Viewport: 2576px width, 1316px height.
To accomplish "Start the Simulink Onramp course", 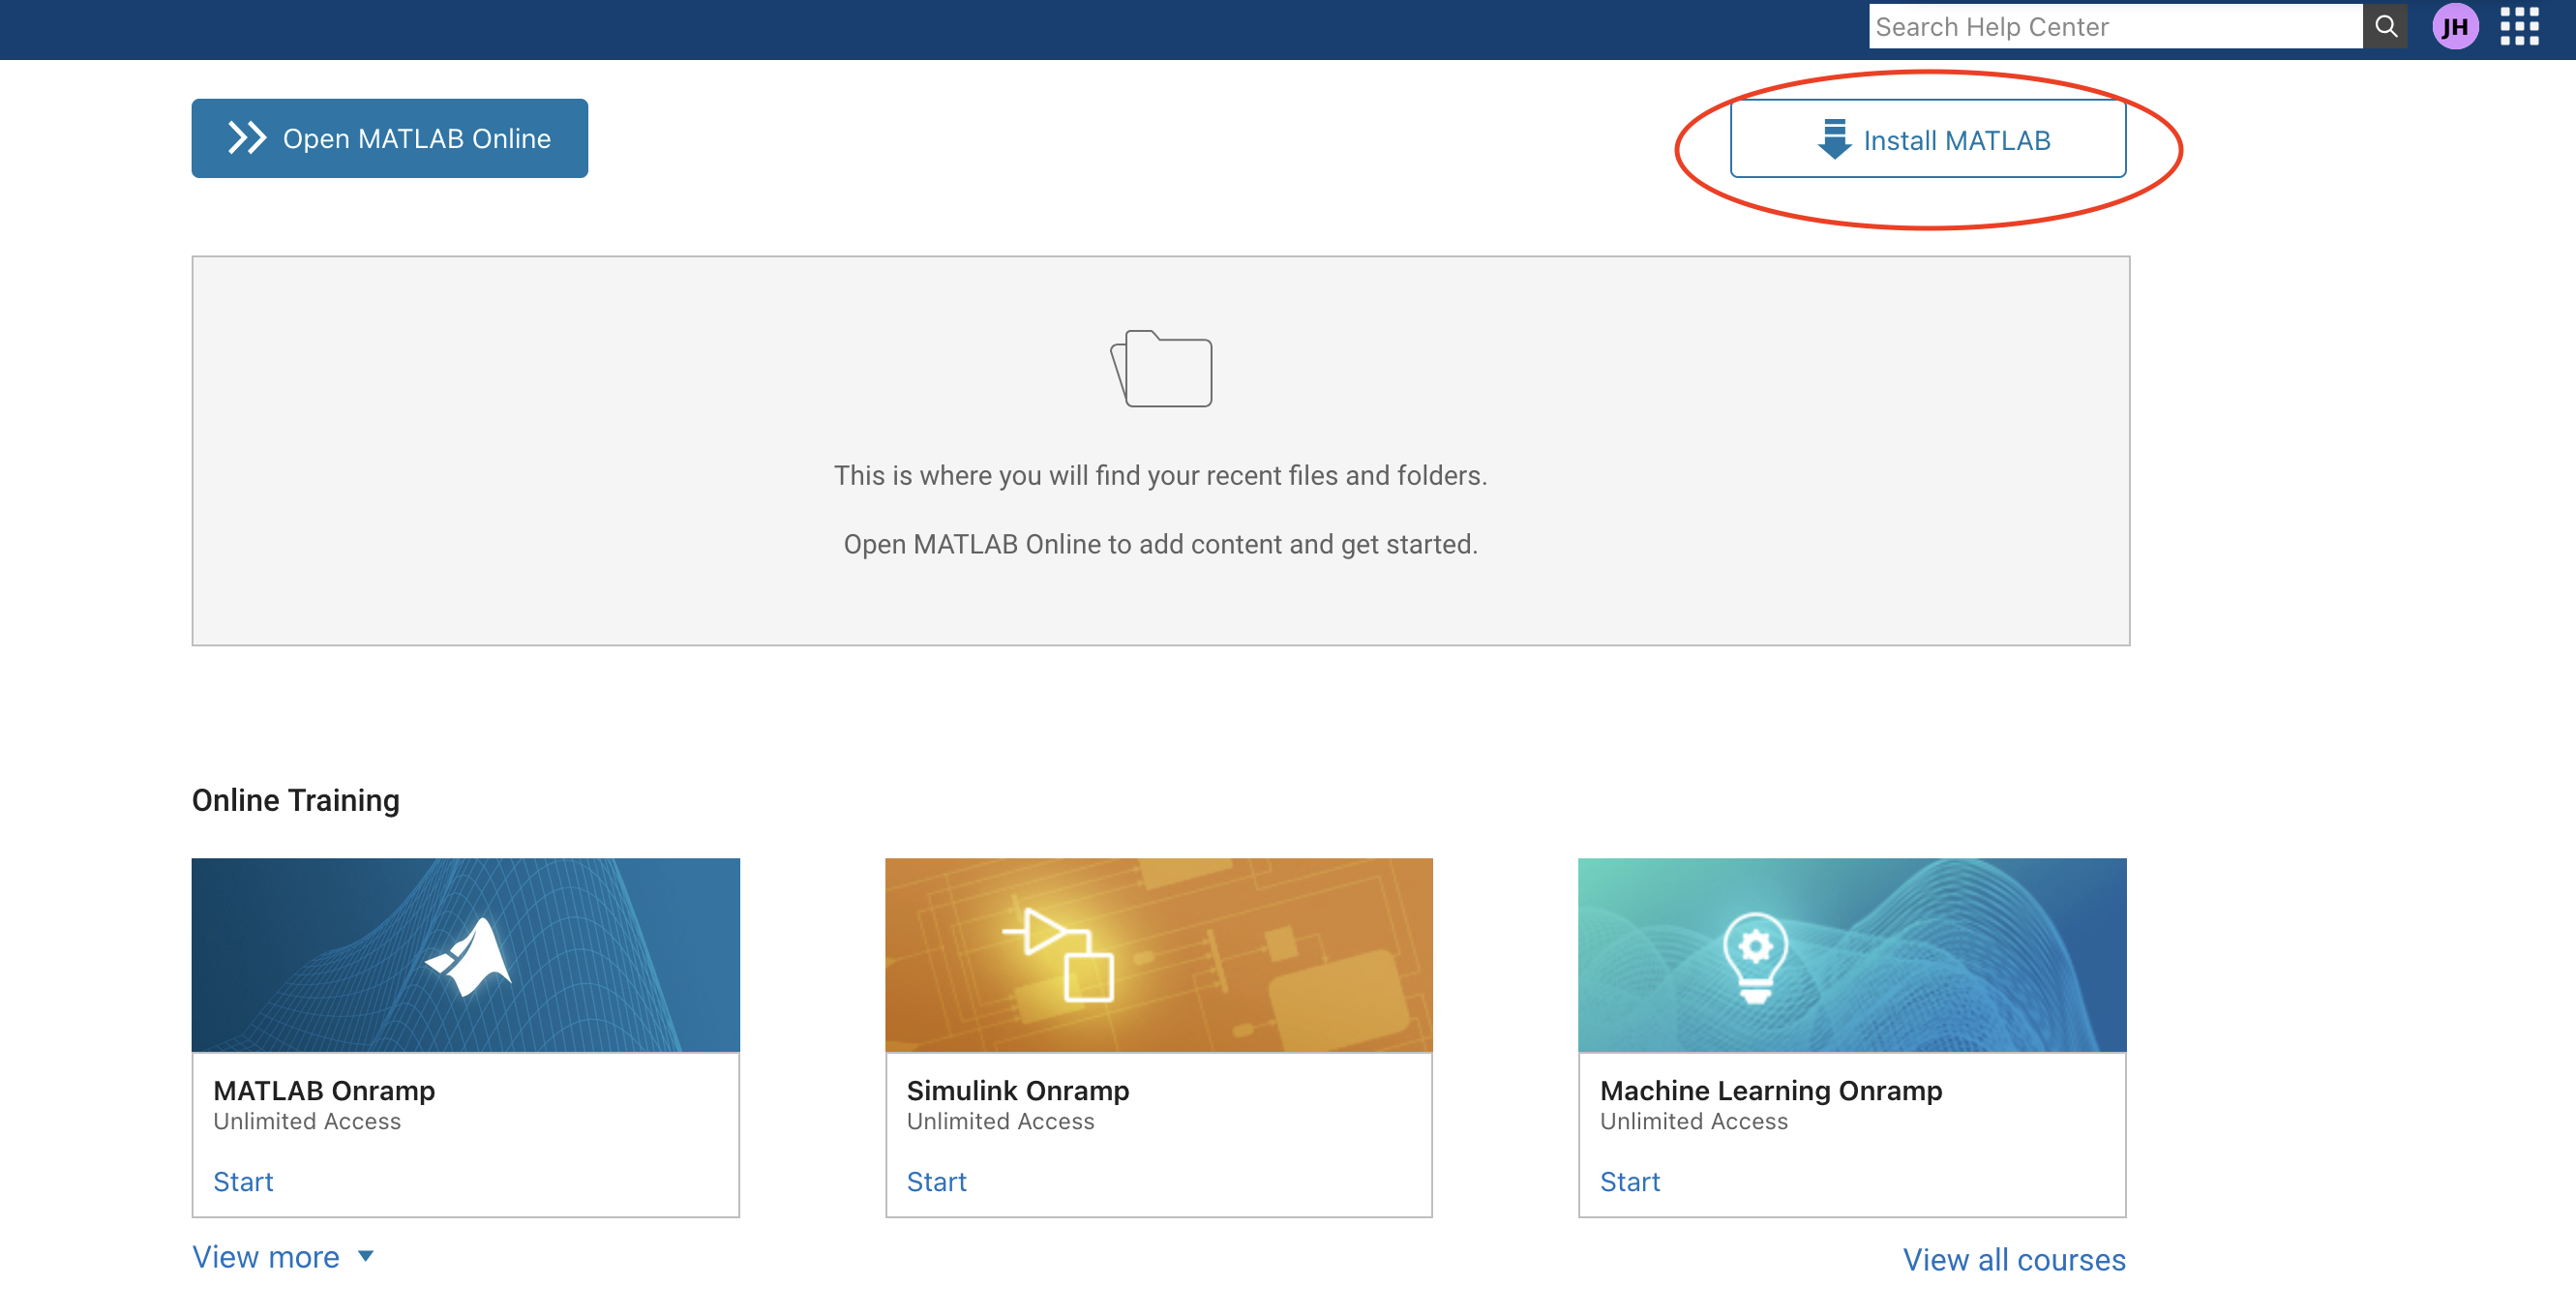I will (x=936, y=1181).
